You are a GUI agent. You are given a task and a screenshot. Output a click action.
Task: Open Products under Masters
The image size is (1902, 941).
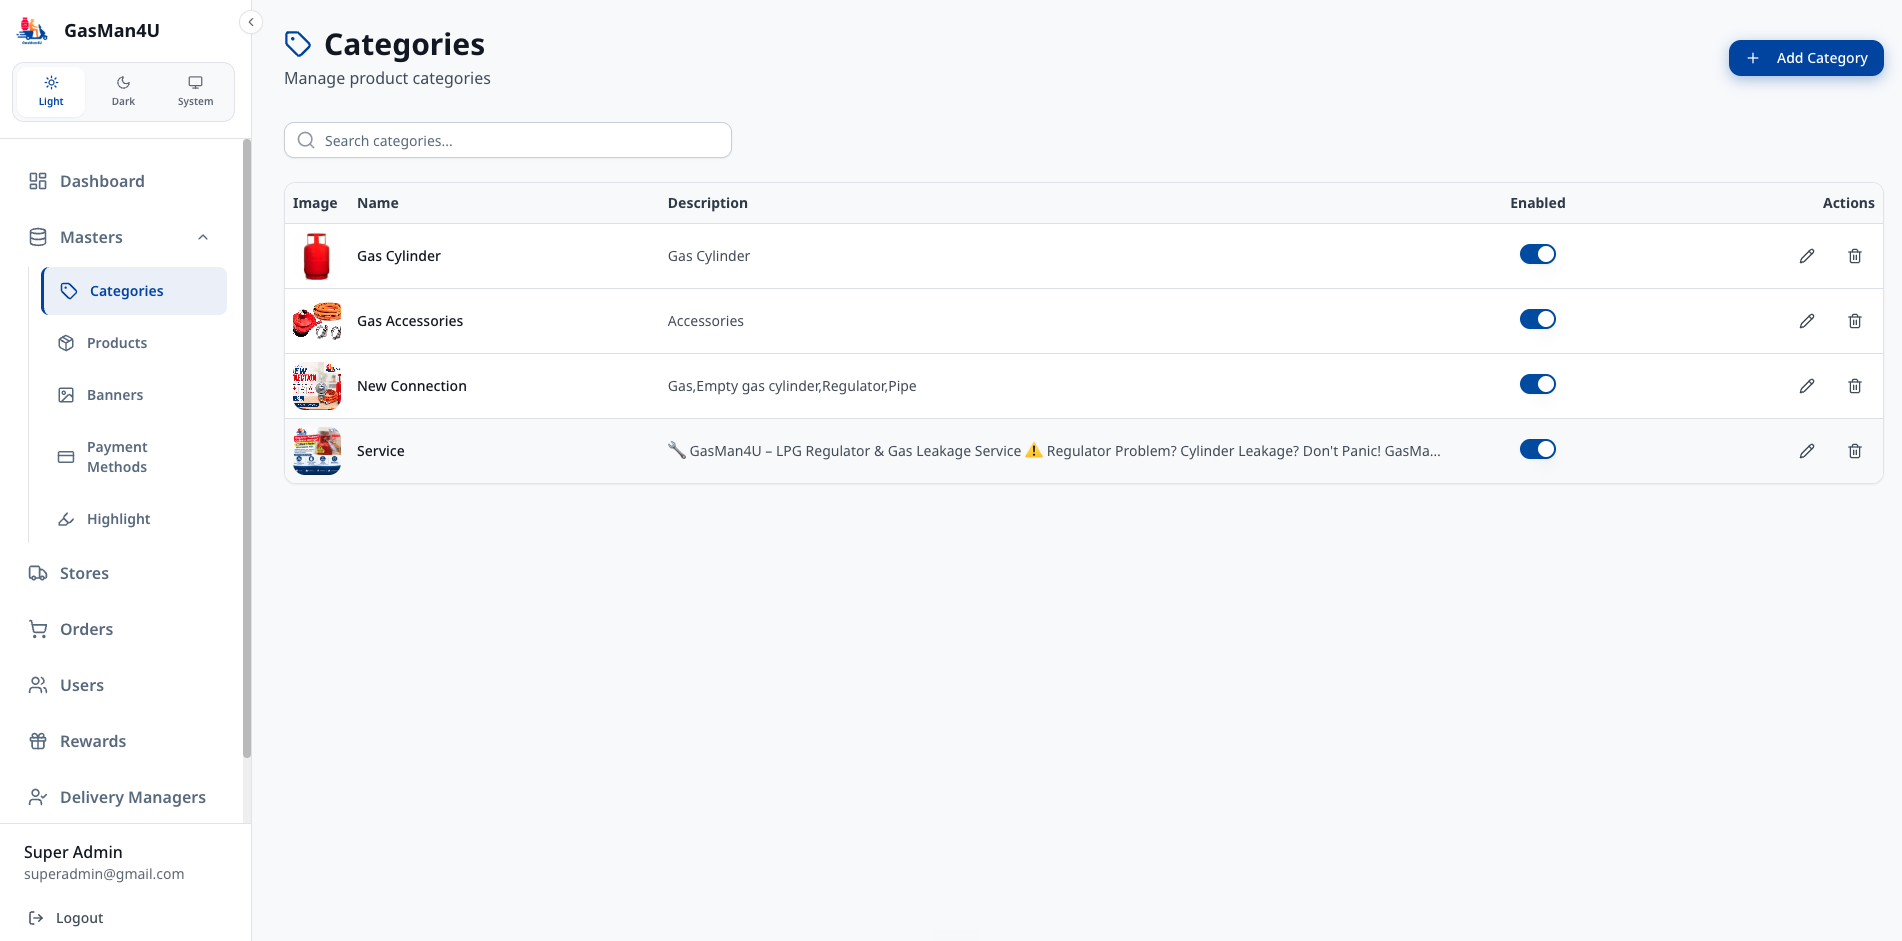pos(134,343)
